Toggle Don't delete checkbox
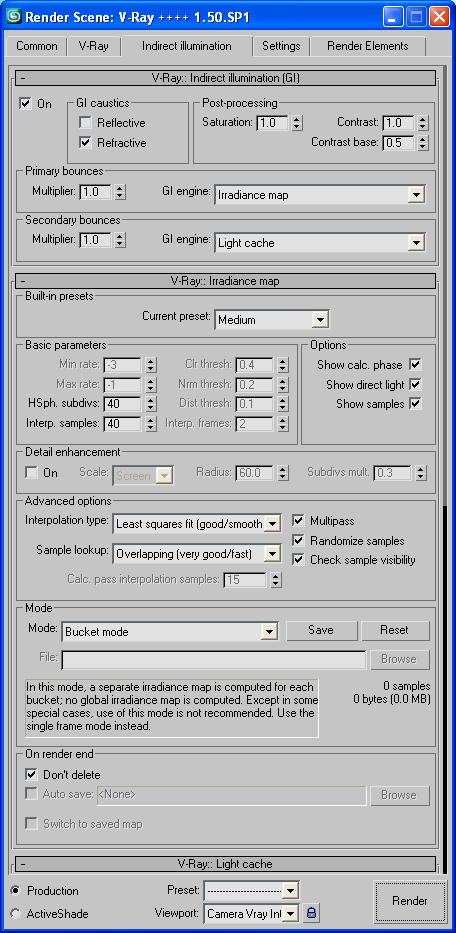456x933 pixels. [31, 775]
